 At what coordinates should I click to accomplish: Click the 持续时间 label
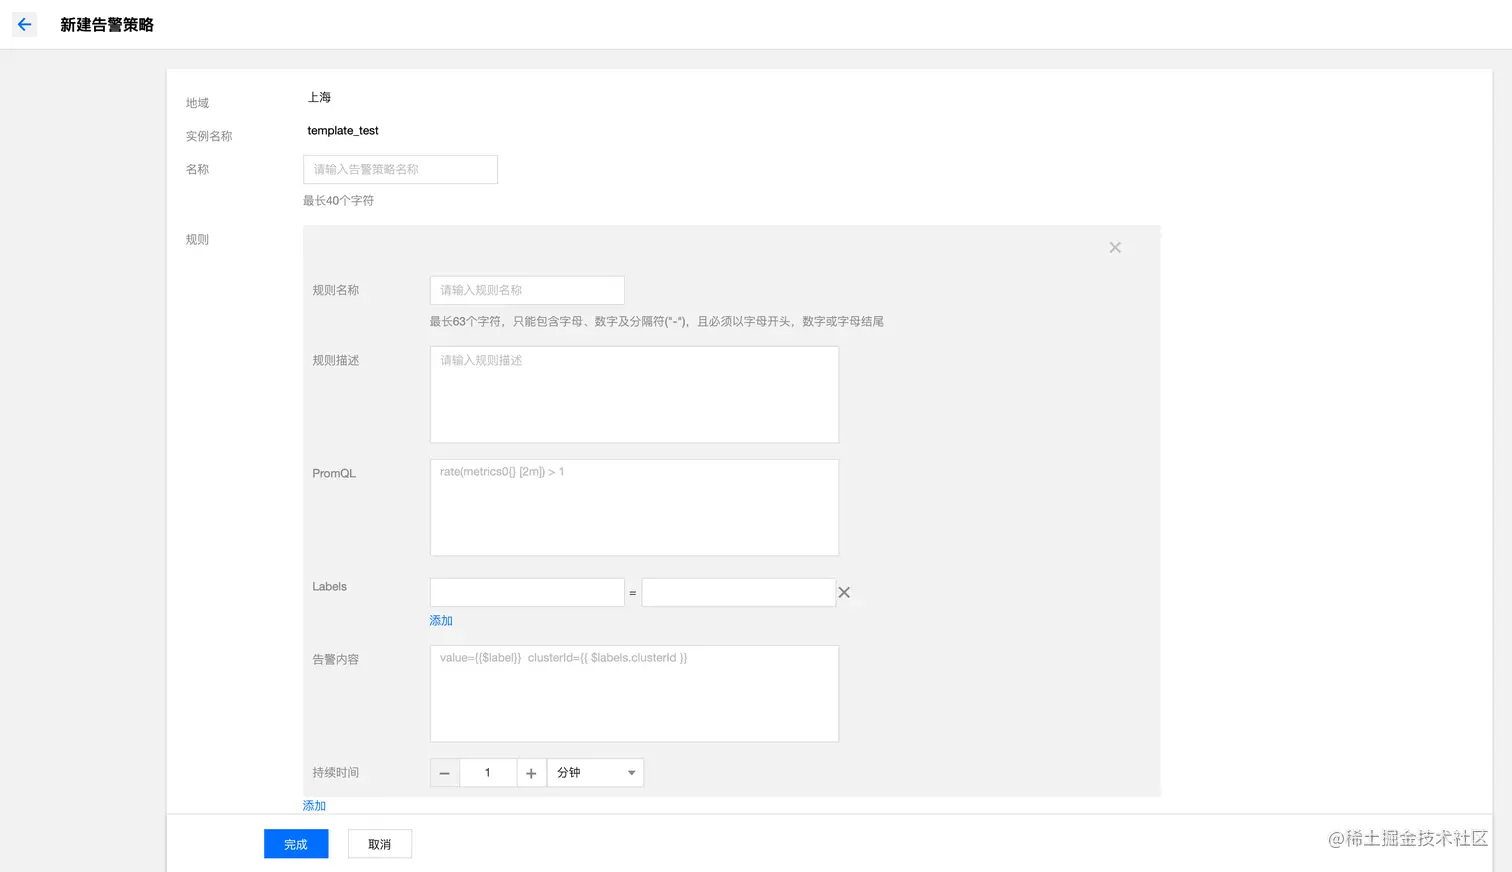coord(336,773)
